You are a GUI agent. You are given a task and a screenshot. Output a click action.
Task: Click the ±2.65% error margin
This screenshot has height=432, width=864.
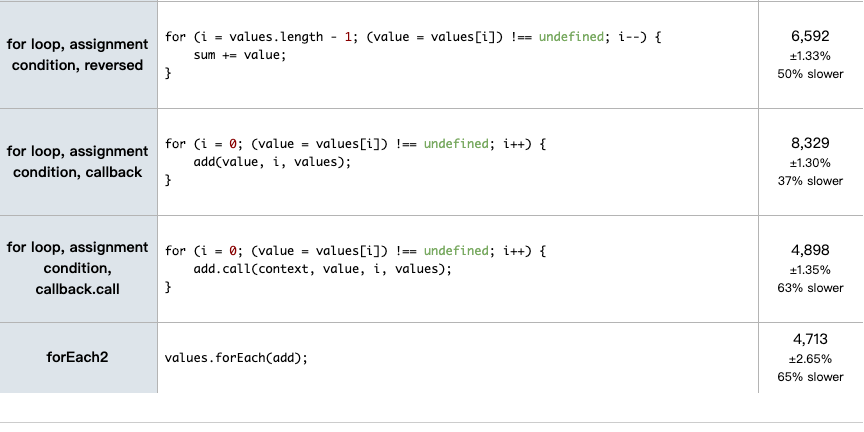810,358
